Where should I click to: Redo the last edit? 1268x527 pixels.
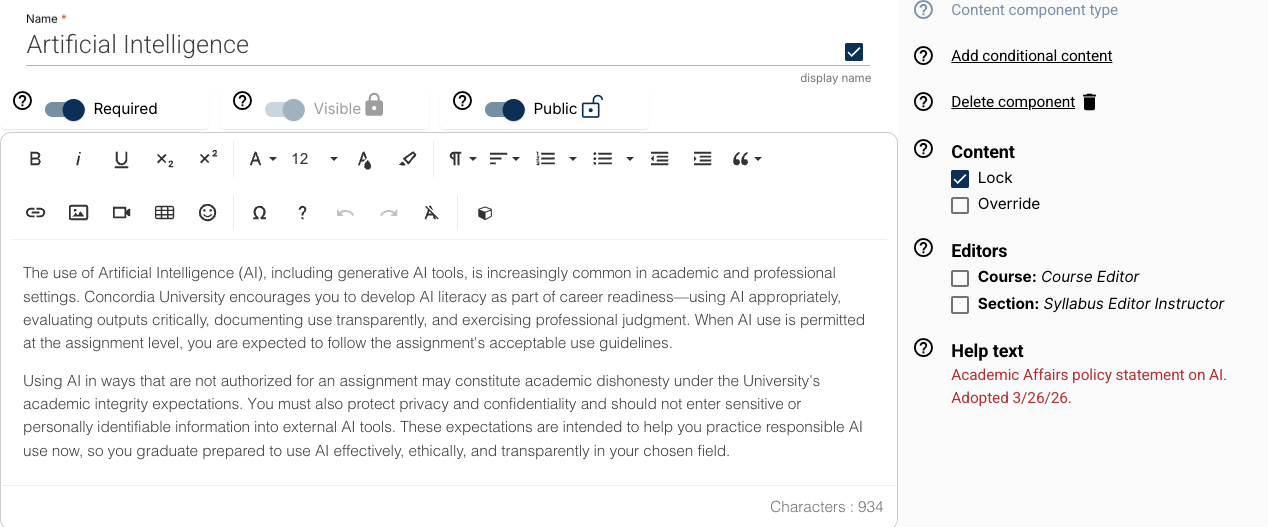click(389, 212)
